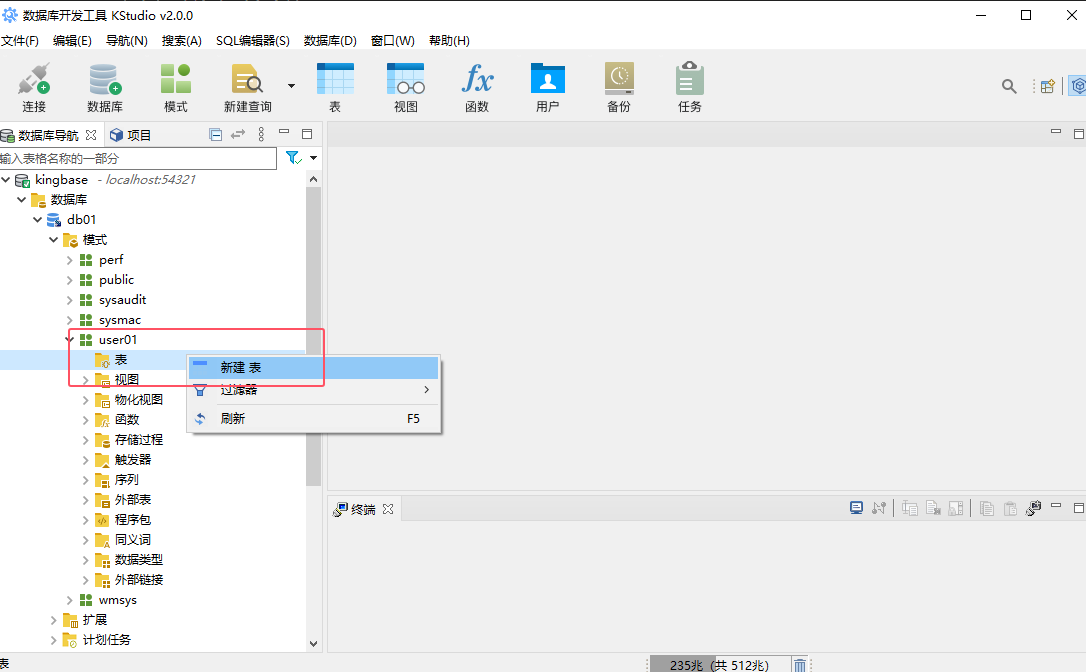Click the 函数 (Function) fx icon

tap(477, 87)
